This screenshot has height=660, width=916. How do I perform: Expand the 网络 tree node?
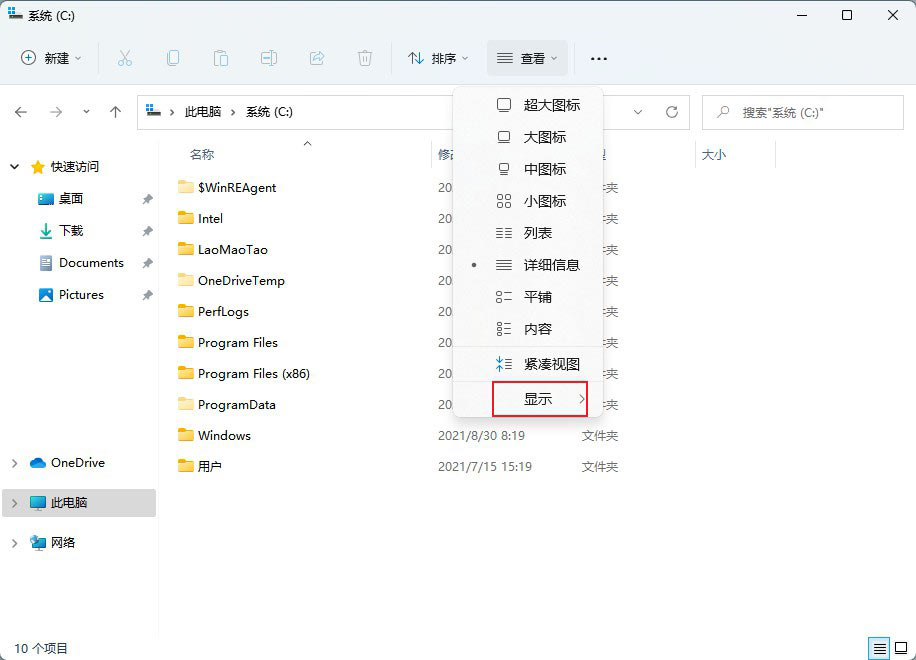point(15,543)
